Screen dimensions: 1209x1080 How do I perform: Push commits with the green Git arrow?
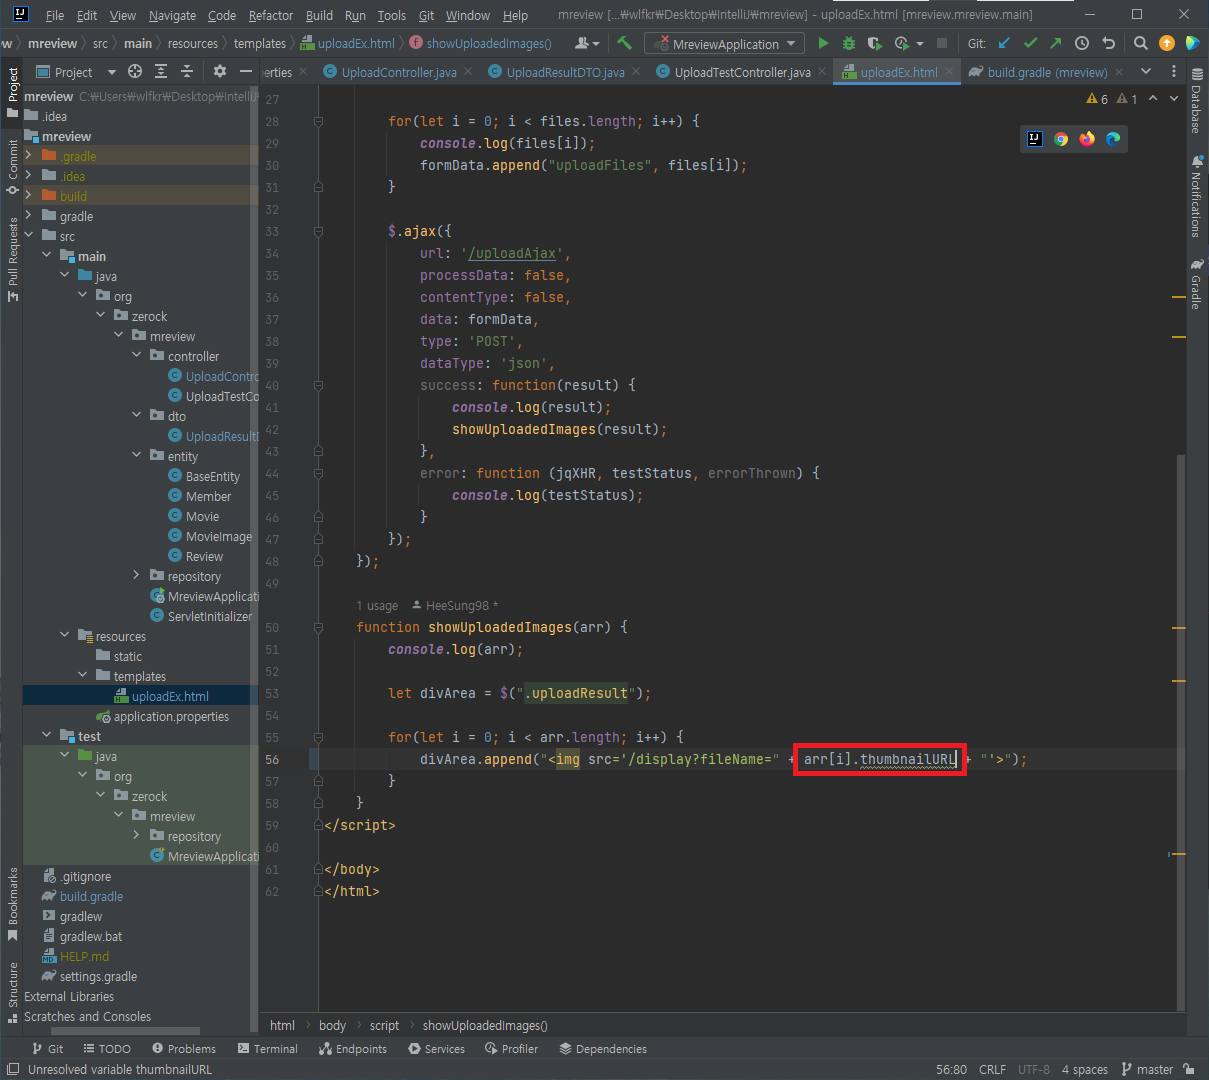[x=1056, y=43]
